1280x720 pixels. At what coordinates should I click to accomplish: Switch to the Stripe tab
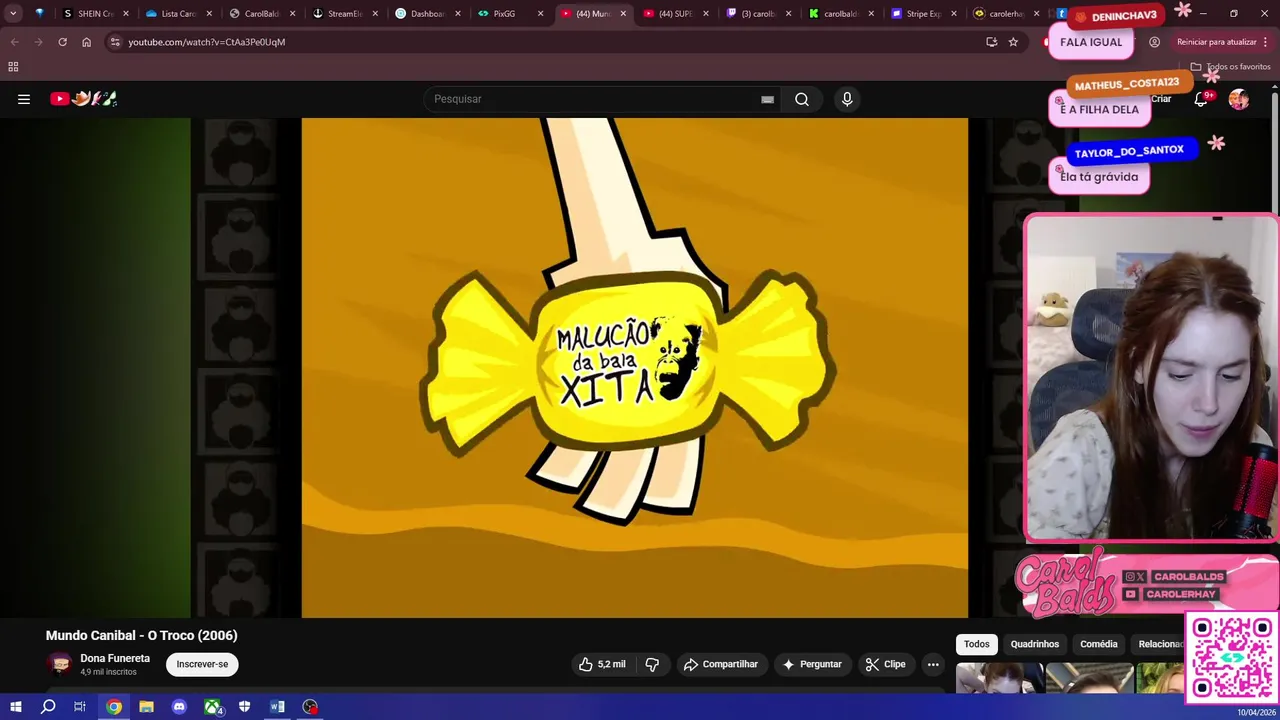point(924,14)
